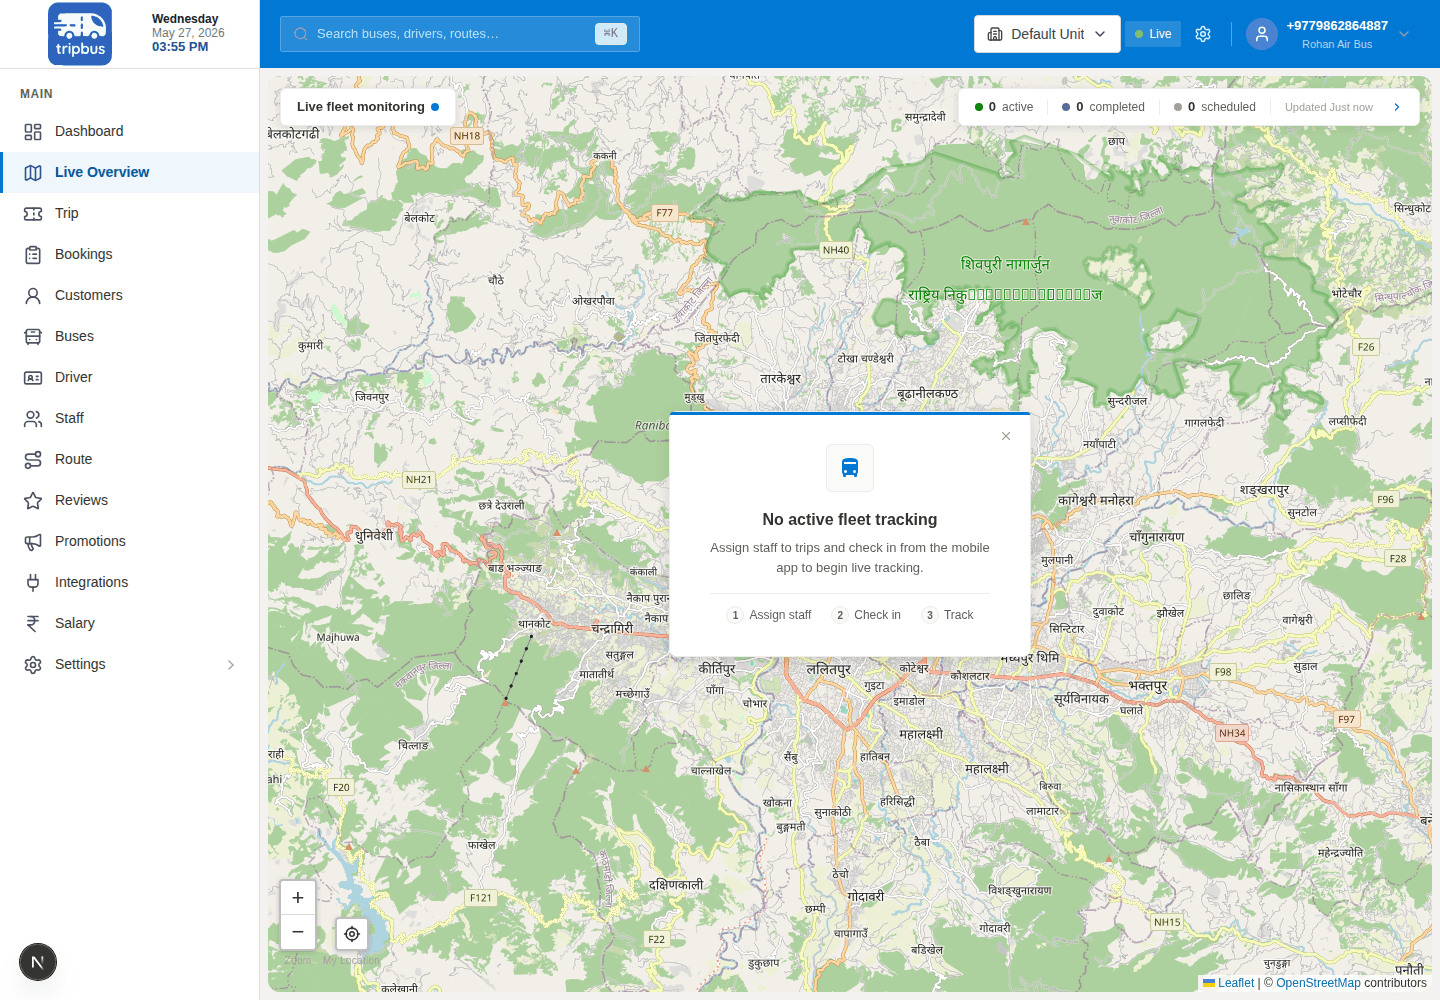Click the bus icon in popup
Image resolution: width=1440 pixels, height=1000 pixels.
pyautogui.click(x=850, y=468)
